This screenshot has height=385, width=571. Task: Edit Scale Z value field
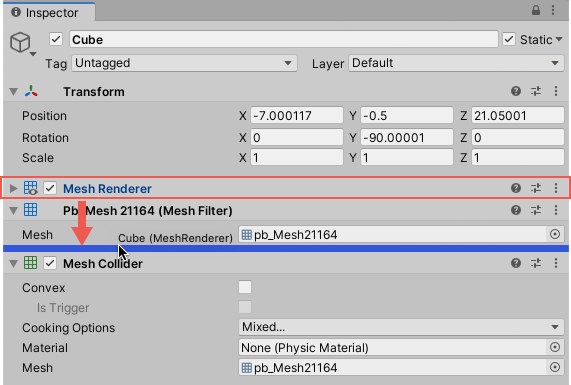point(518,158)
